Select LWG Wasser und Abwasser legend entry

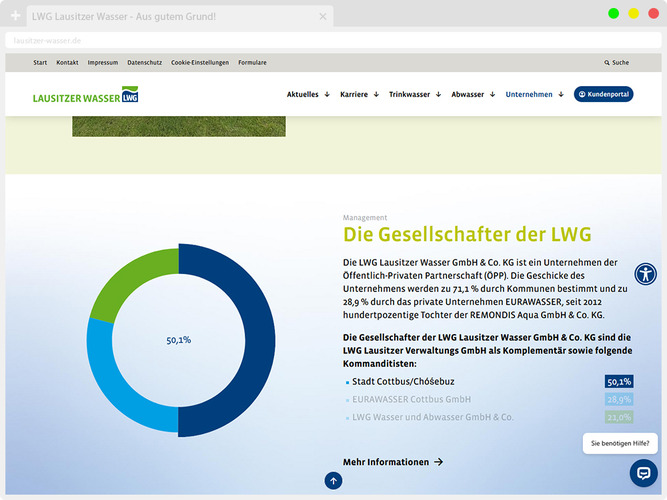(x=432, y=417)
